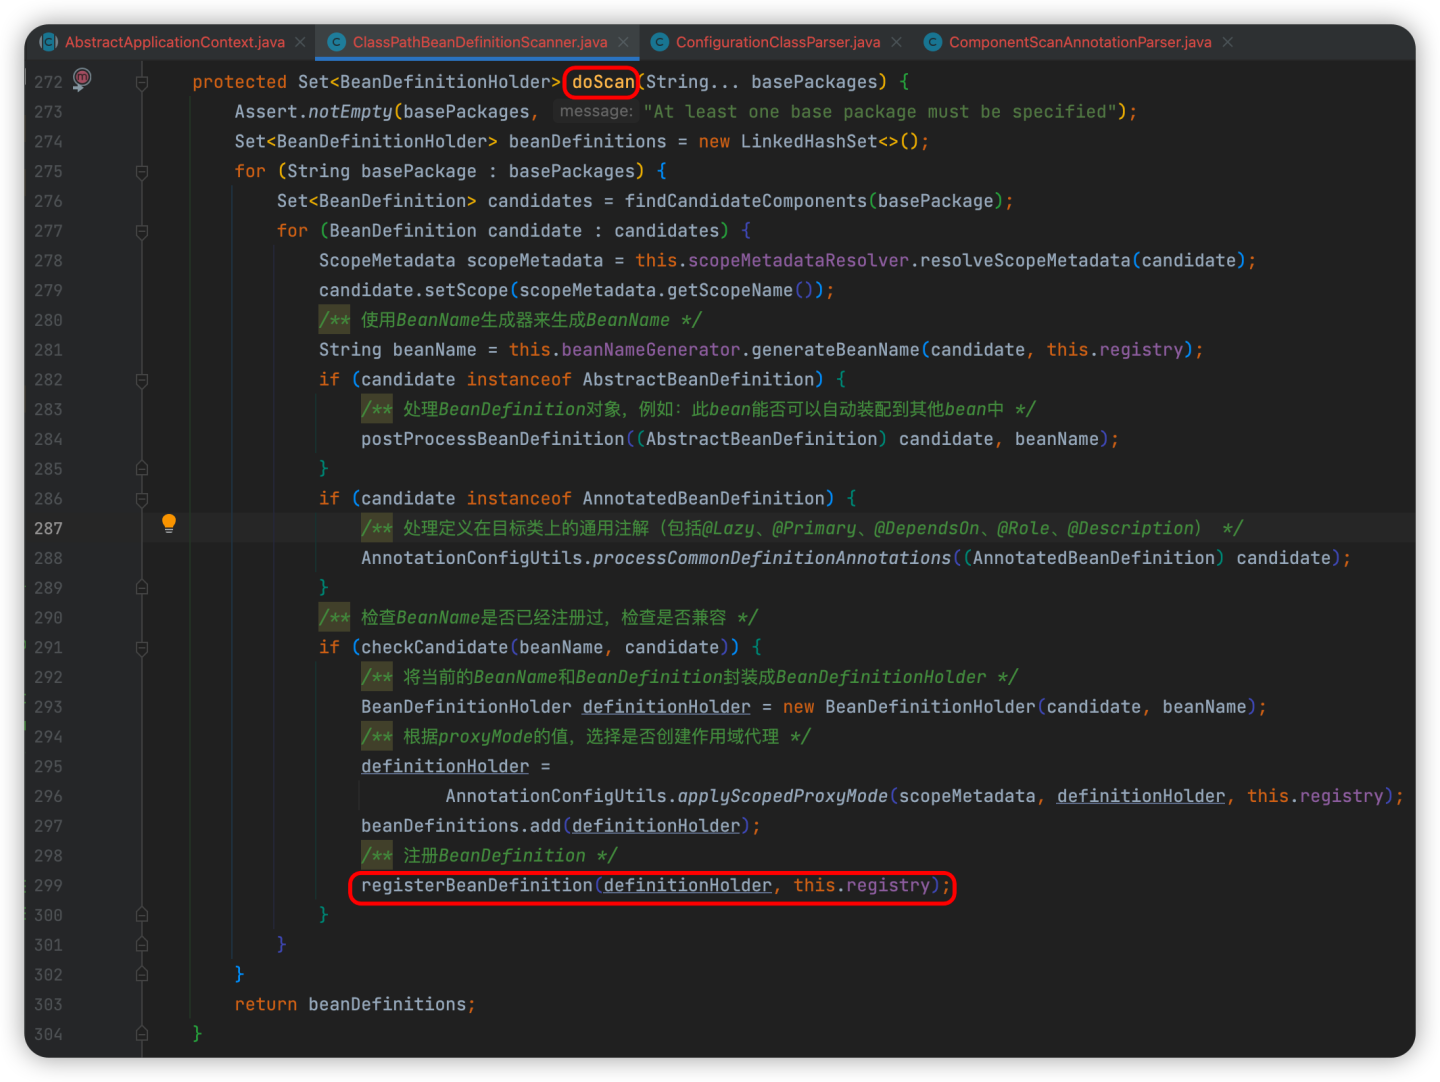Click 'message:' parameter hint on line 273
1440x1082 pixels.
(x=596, y=111)
